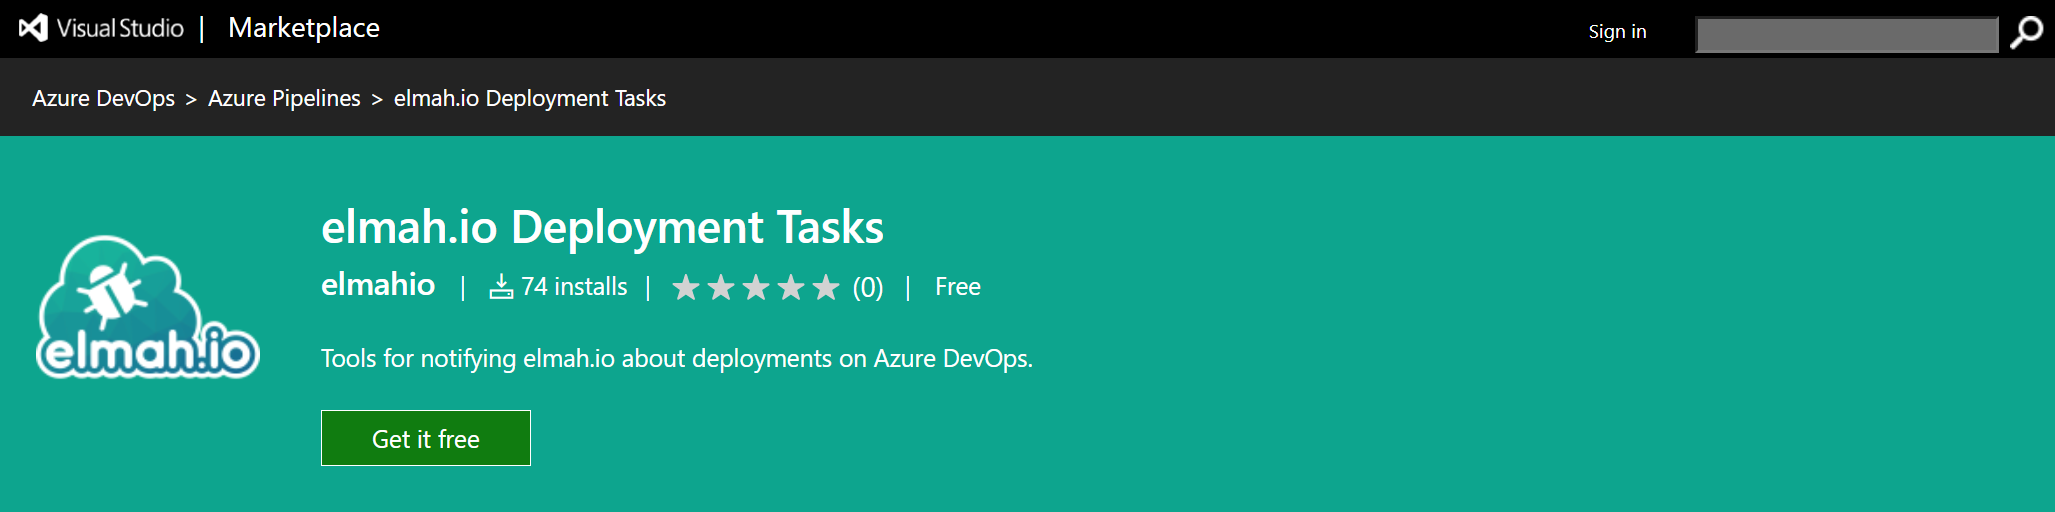Open the Marketplace home link
This screenshot has width=2055, height=512.
[x=304, y=28]
